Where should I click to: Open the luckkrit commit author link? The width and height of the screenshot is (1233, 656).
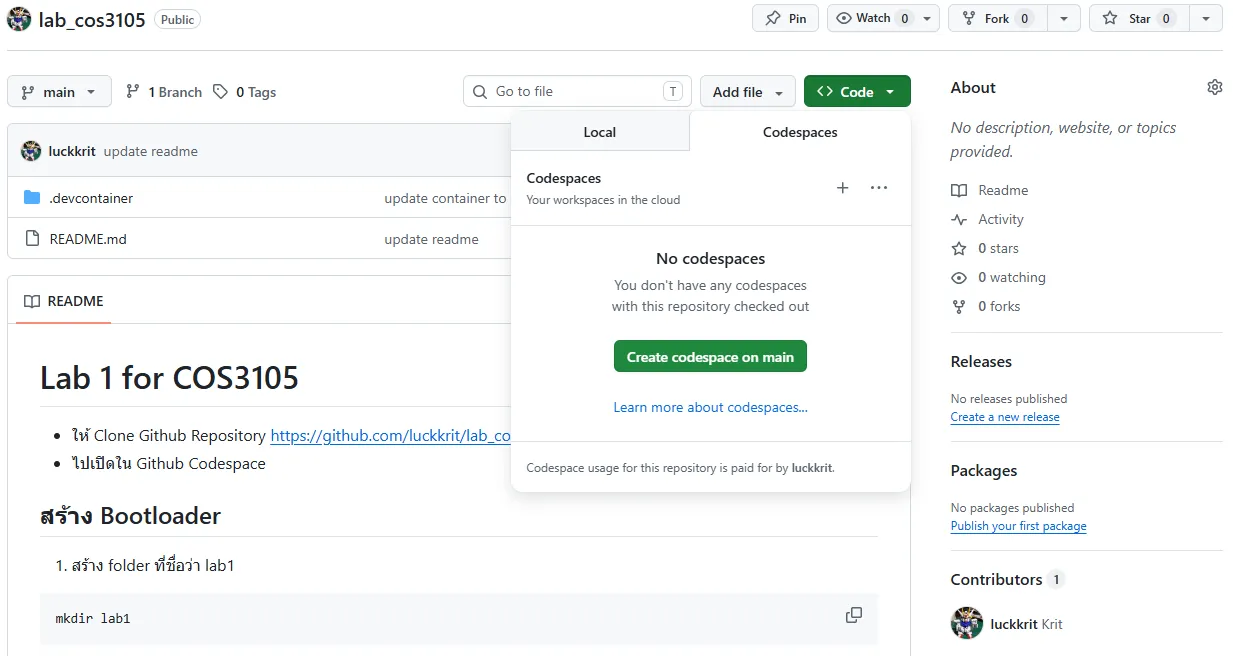click(x=72, y=151)
